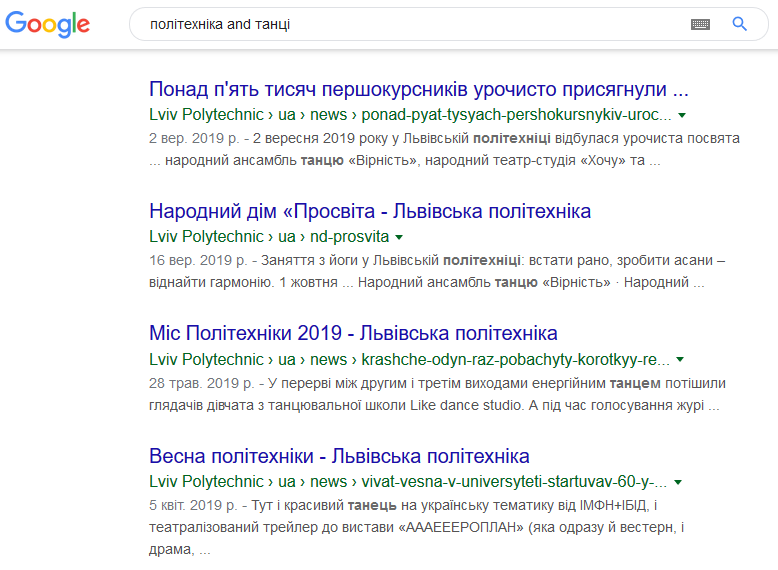This screenshot has width=778, height=570.
Task: Click the ponad-pyat-tysyach-pershokursnykiv breadcrumb URL
Action: (x=410, y=115)
